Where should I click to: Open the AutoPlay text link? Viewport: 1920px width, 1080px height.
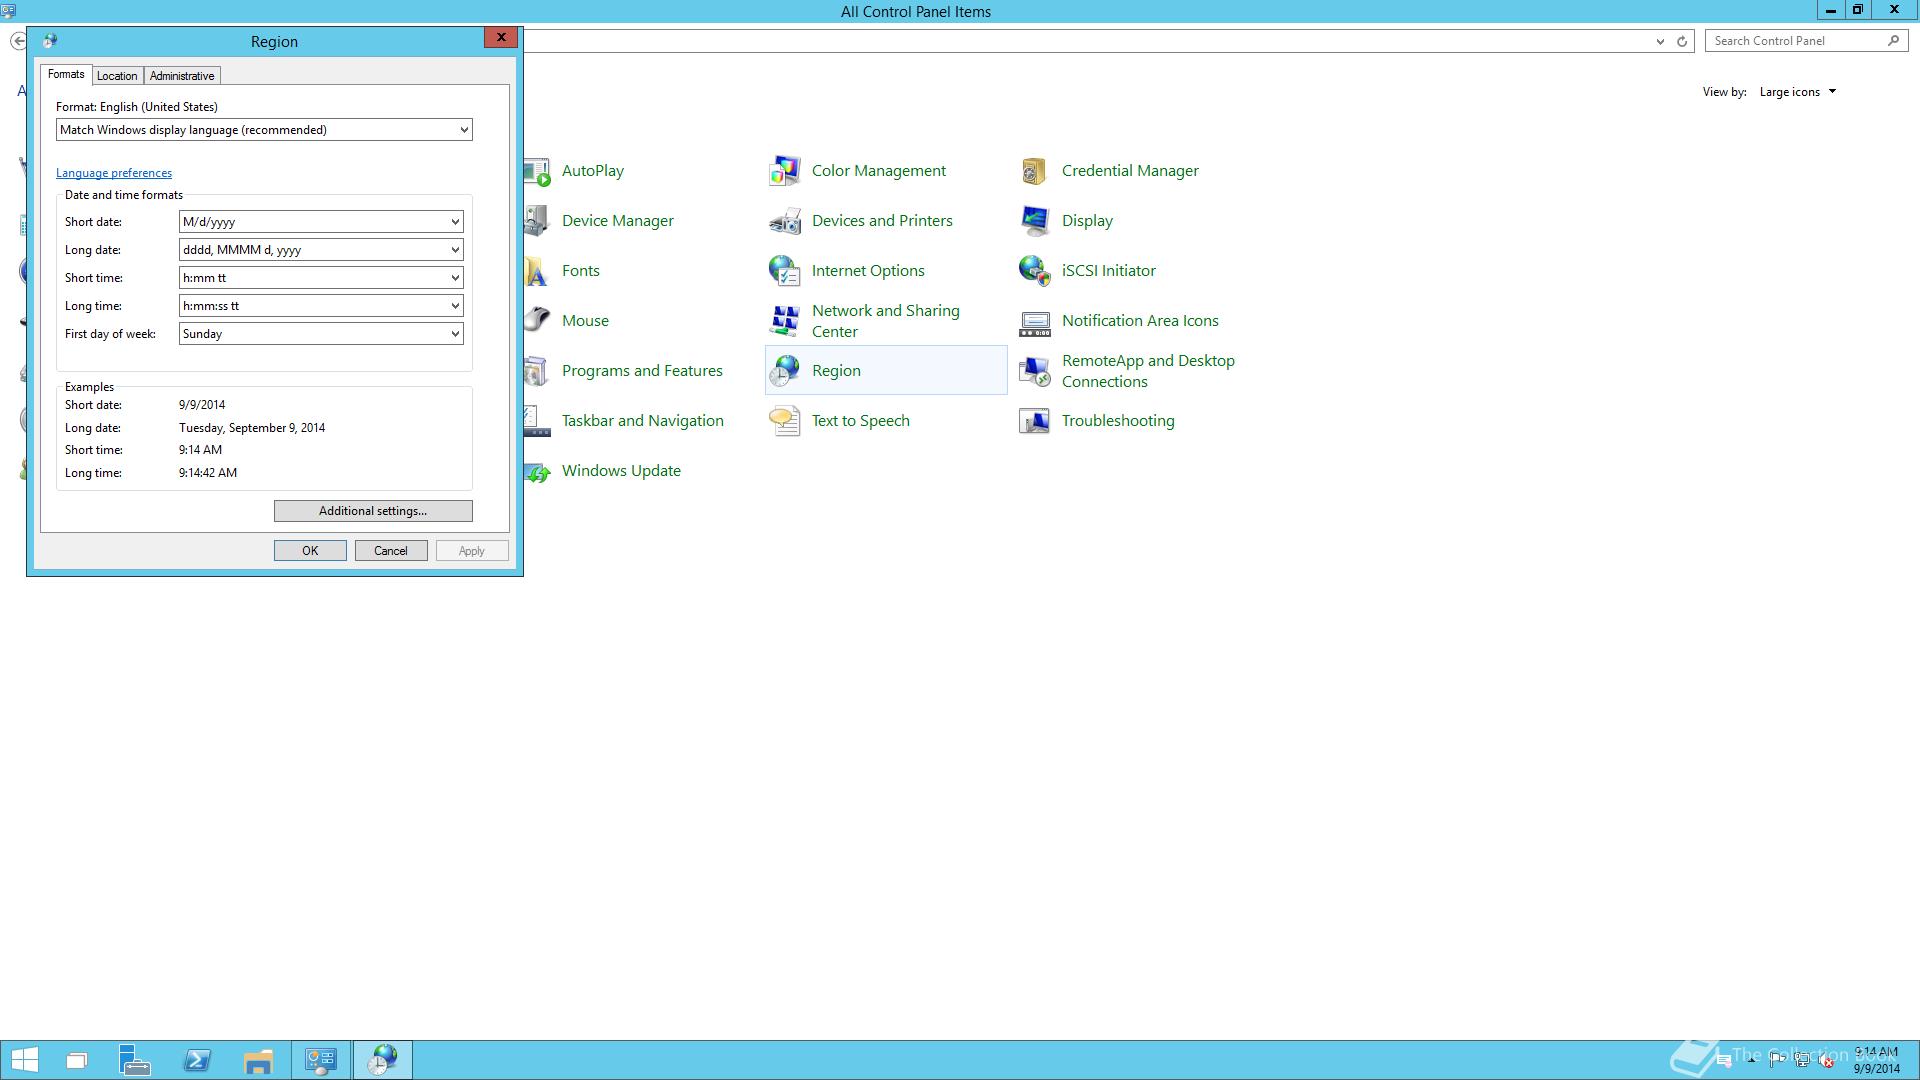pyautogui.click(x=593, y=171)
